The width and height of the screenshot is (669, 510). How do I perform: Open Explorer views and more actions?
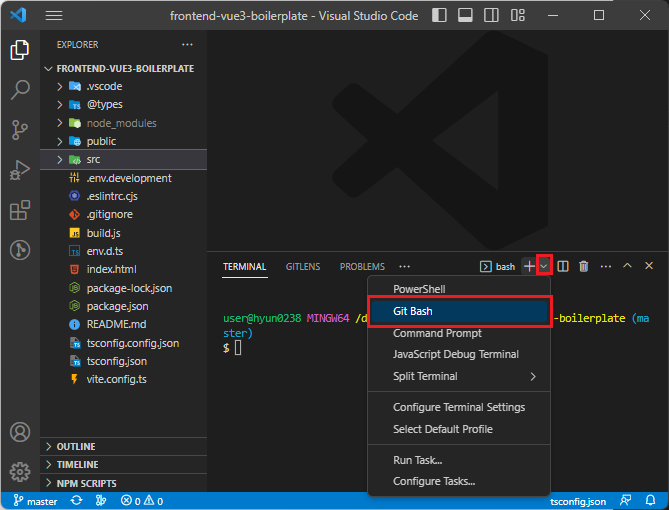pyautogui.click(x=187, y=44)
